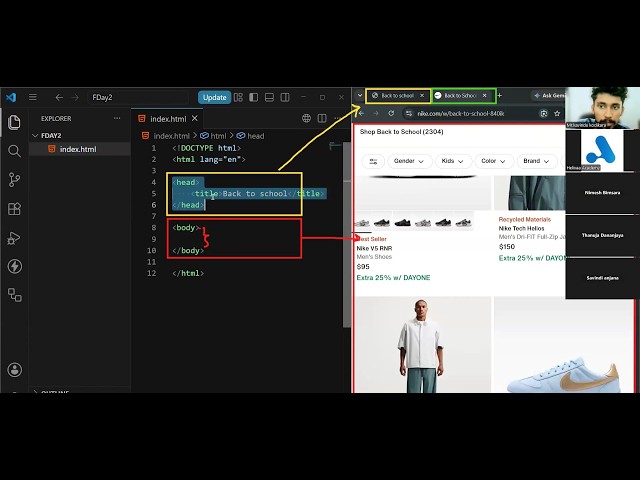Open the Nike V5 RNR product link
The image size is (640, 480).
[x=374, y=248]
